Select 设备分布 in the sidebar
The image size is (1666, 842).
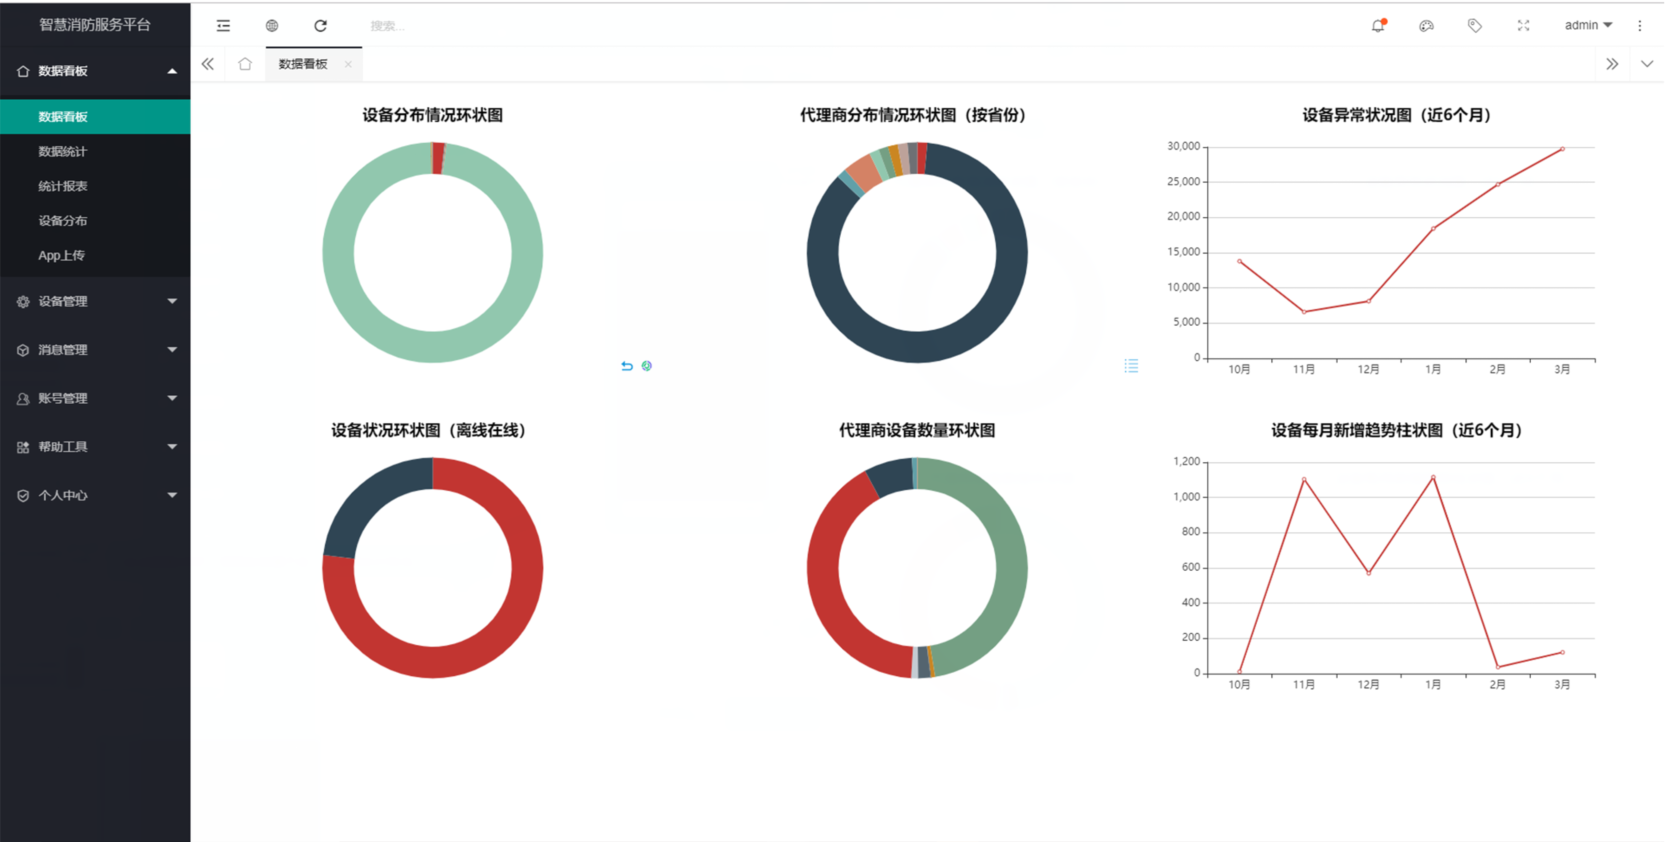point(63,221)
